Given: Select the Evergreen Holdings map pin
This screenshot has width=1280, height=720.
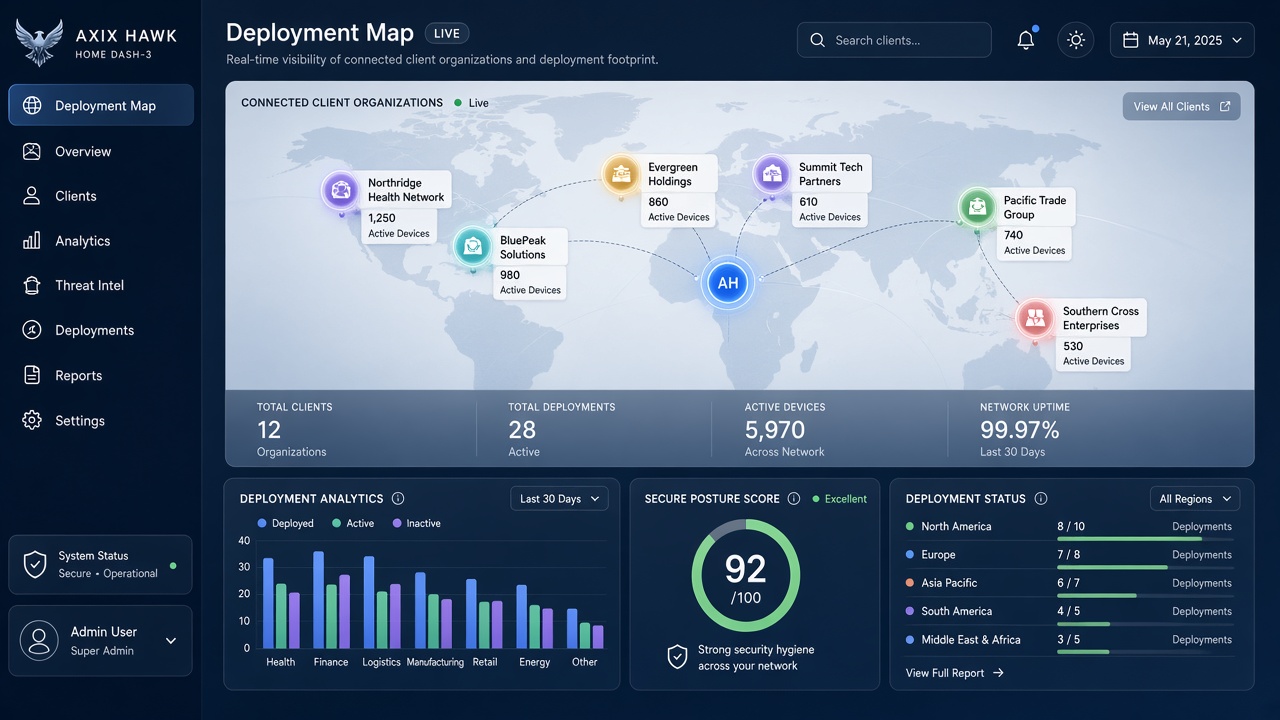Looking at the screenshot, I should [x=621, y=174].
